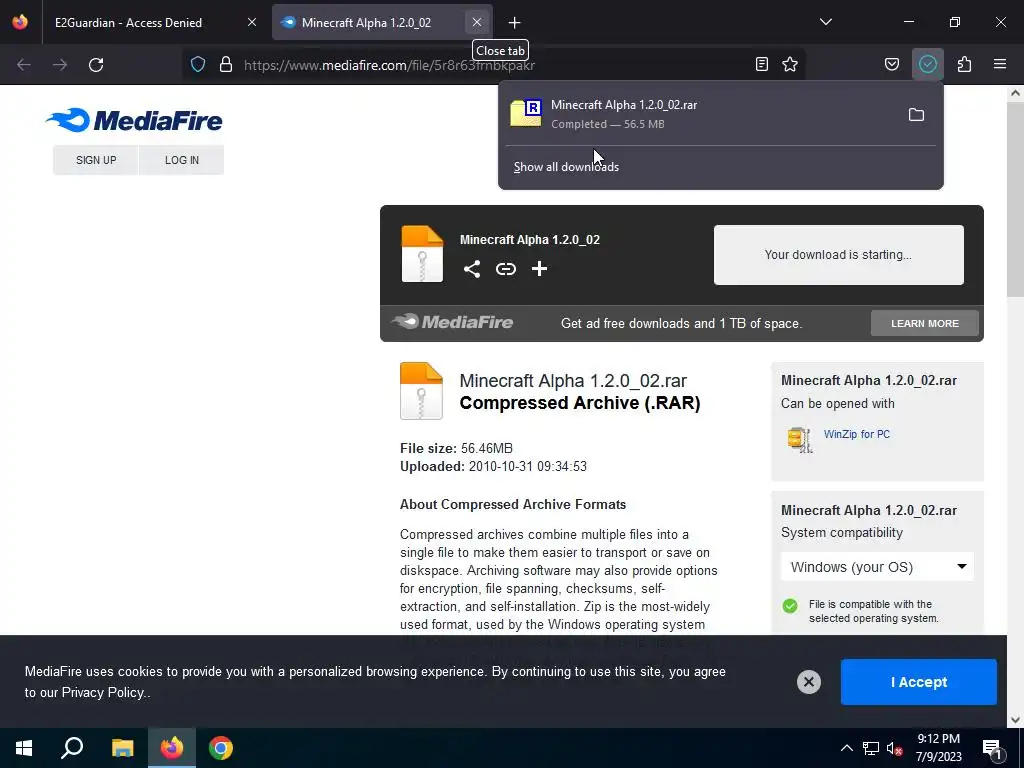The height and width of the screenshot is (768, 1024).
Task: Open the Firefox hamburger application menu
Action: [1000, 64]
